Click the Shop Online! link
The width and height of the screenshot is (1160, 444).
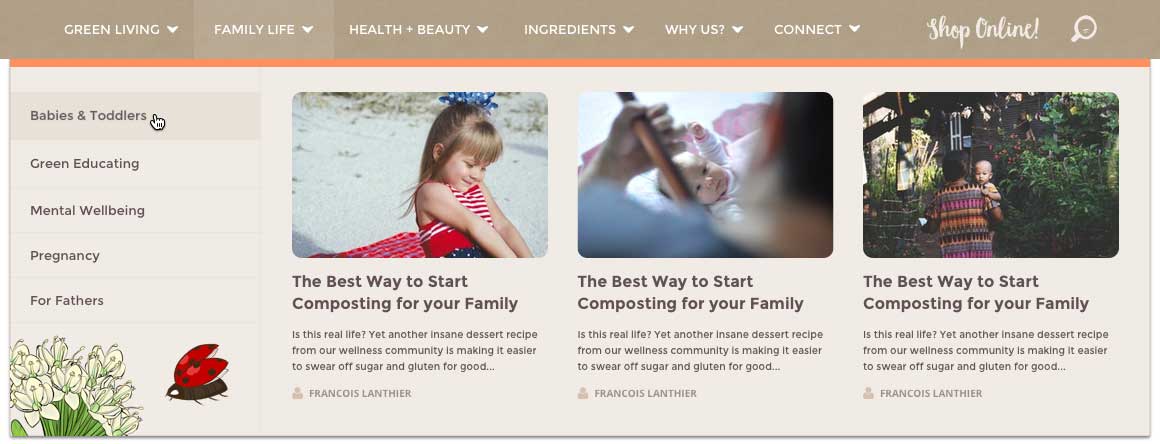coord(982,30)
